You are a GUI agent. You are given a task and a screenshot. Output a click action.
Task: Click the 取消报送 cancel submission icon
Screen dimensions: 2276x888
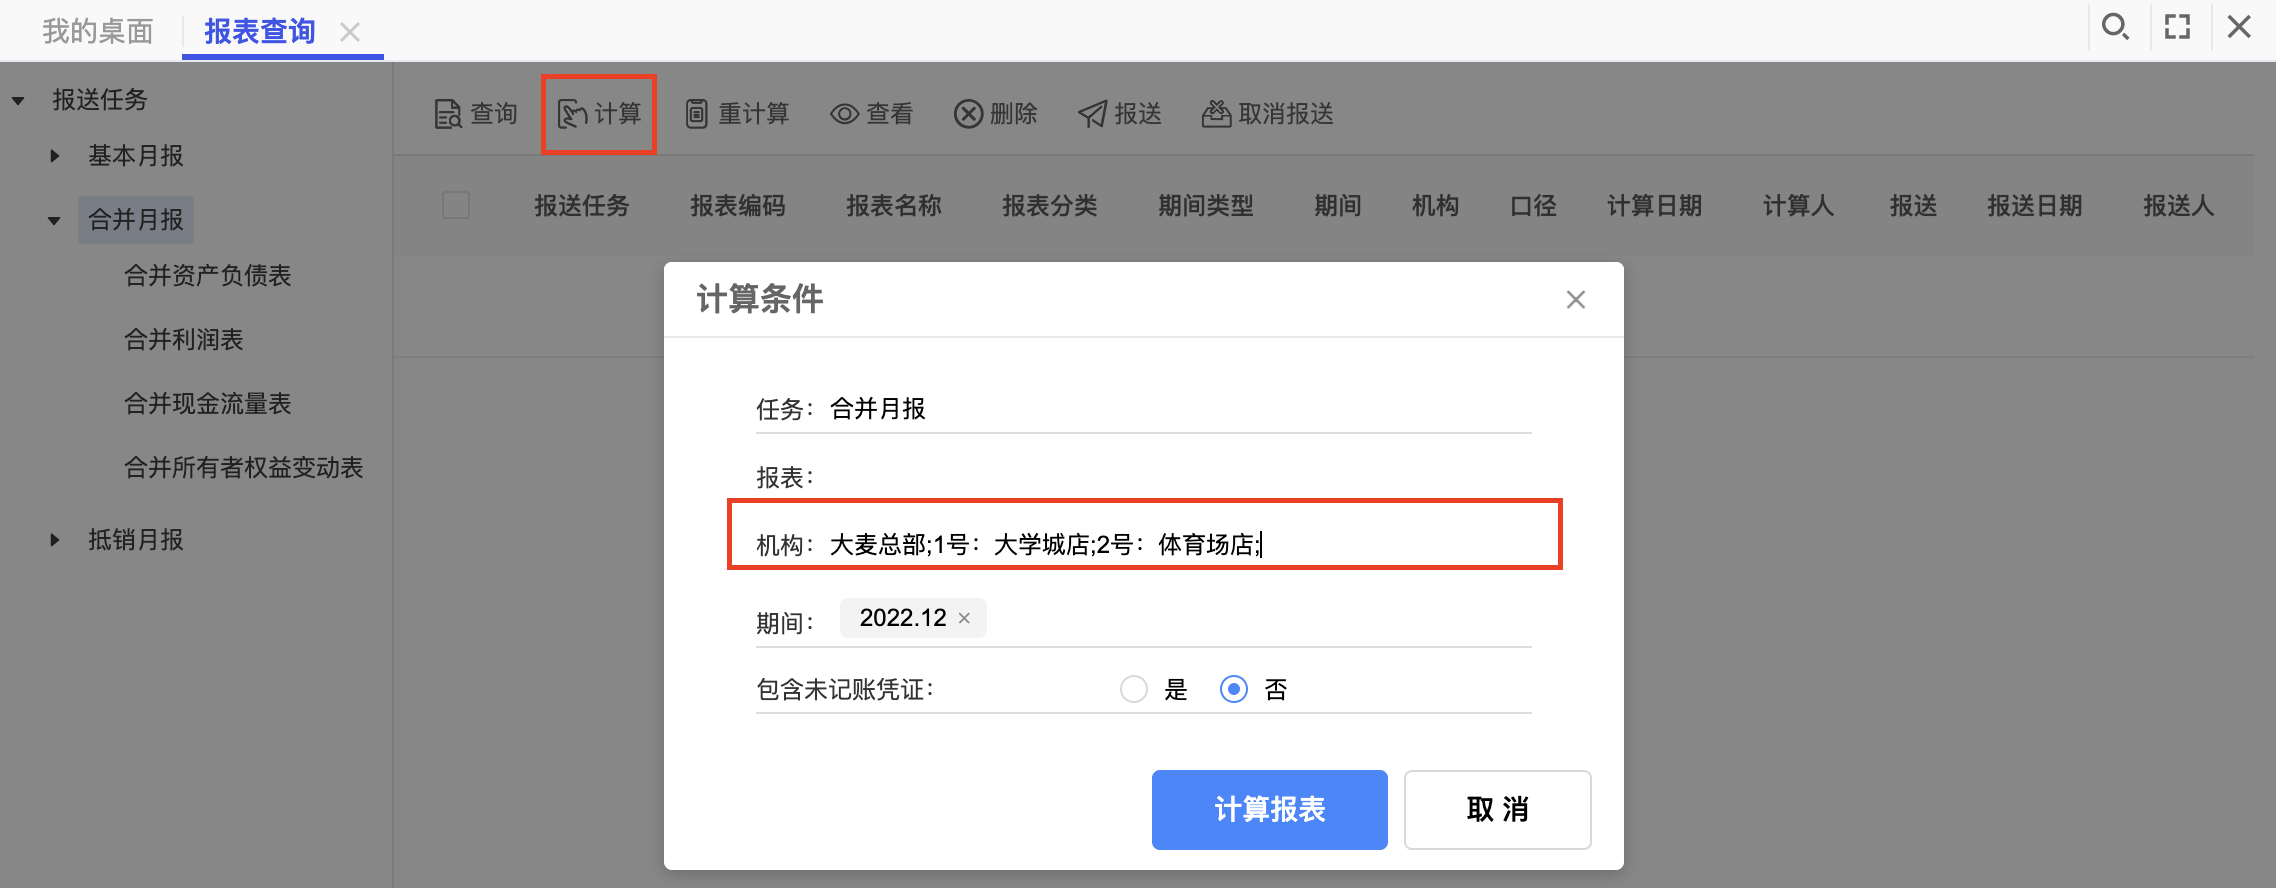click(1216, 114)
